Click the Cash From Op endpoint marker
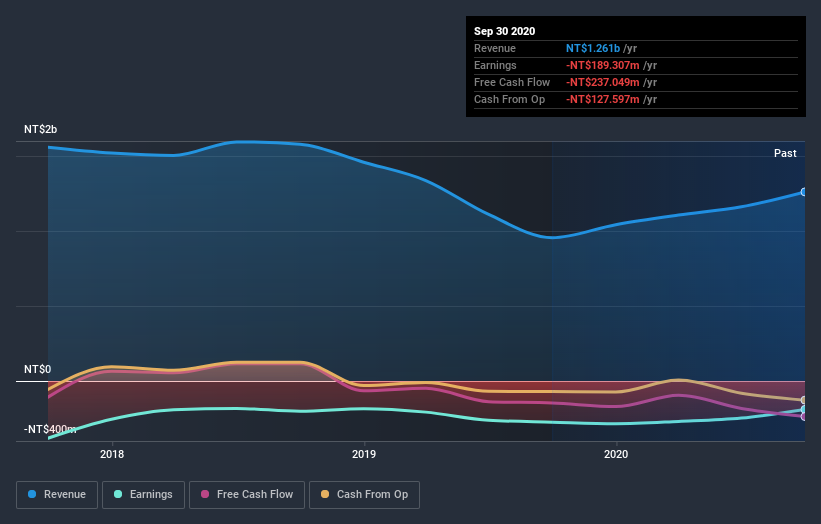 (x=804, y=400)
